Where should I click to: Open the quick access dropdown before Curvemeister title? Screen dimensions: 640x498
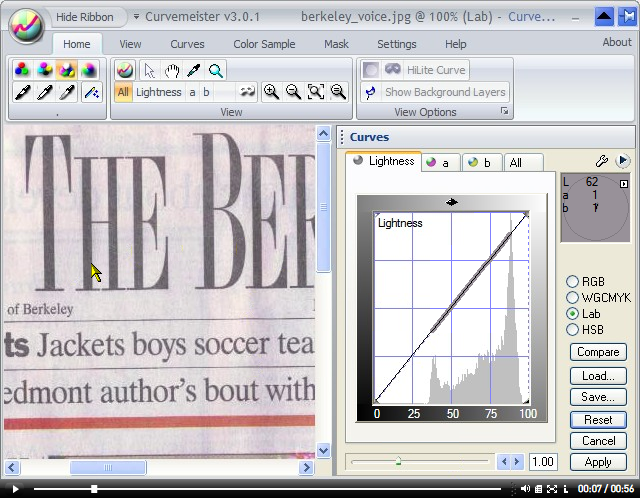pos(136,17)
